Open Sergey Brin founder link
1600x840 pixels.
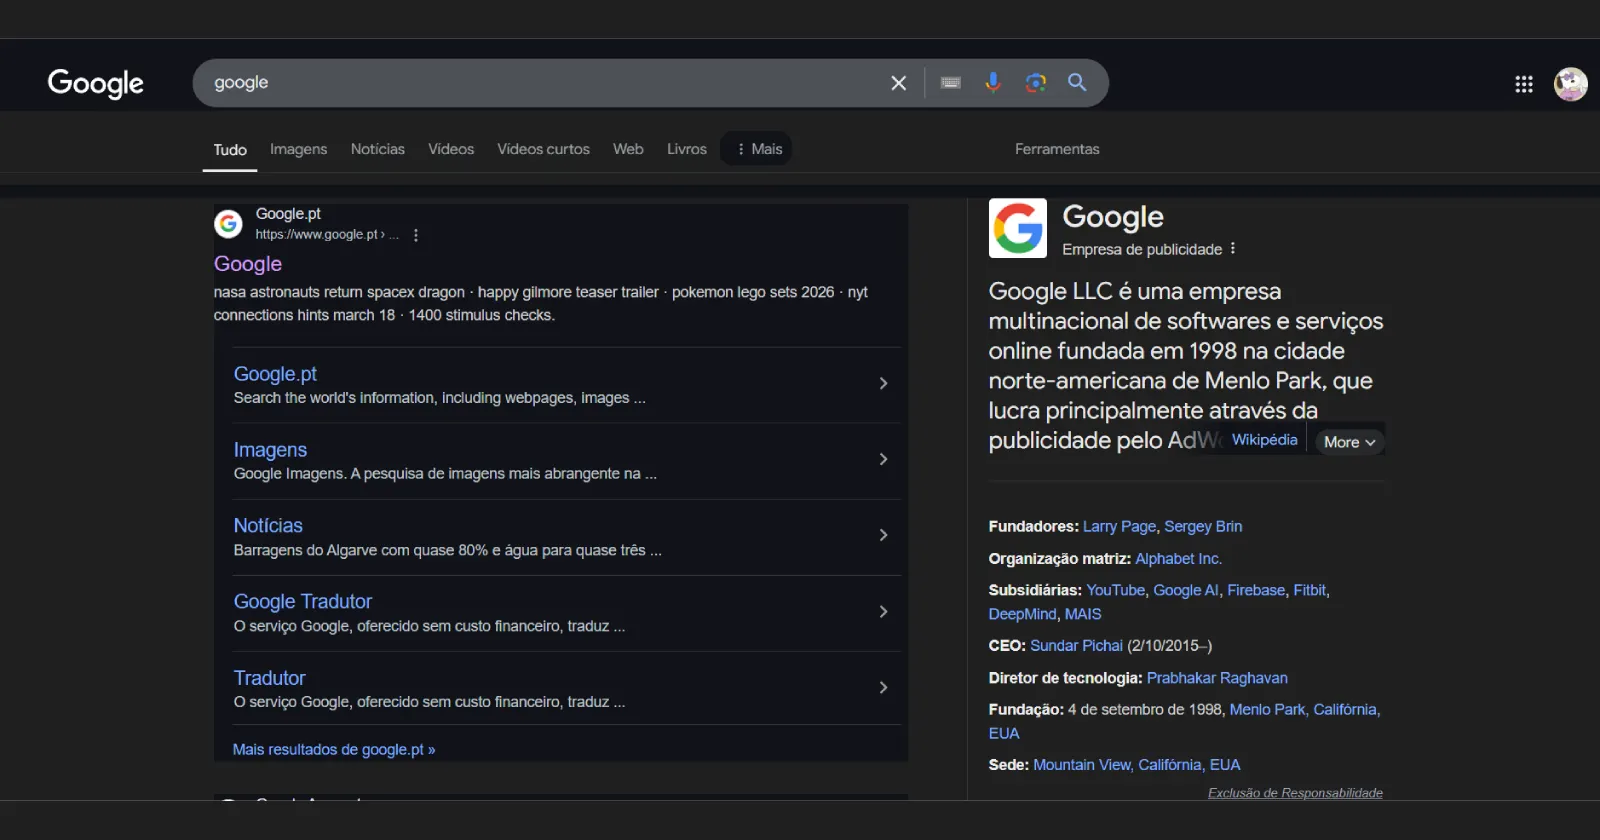[1203, 526]
